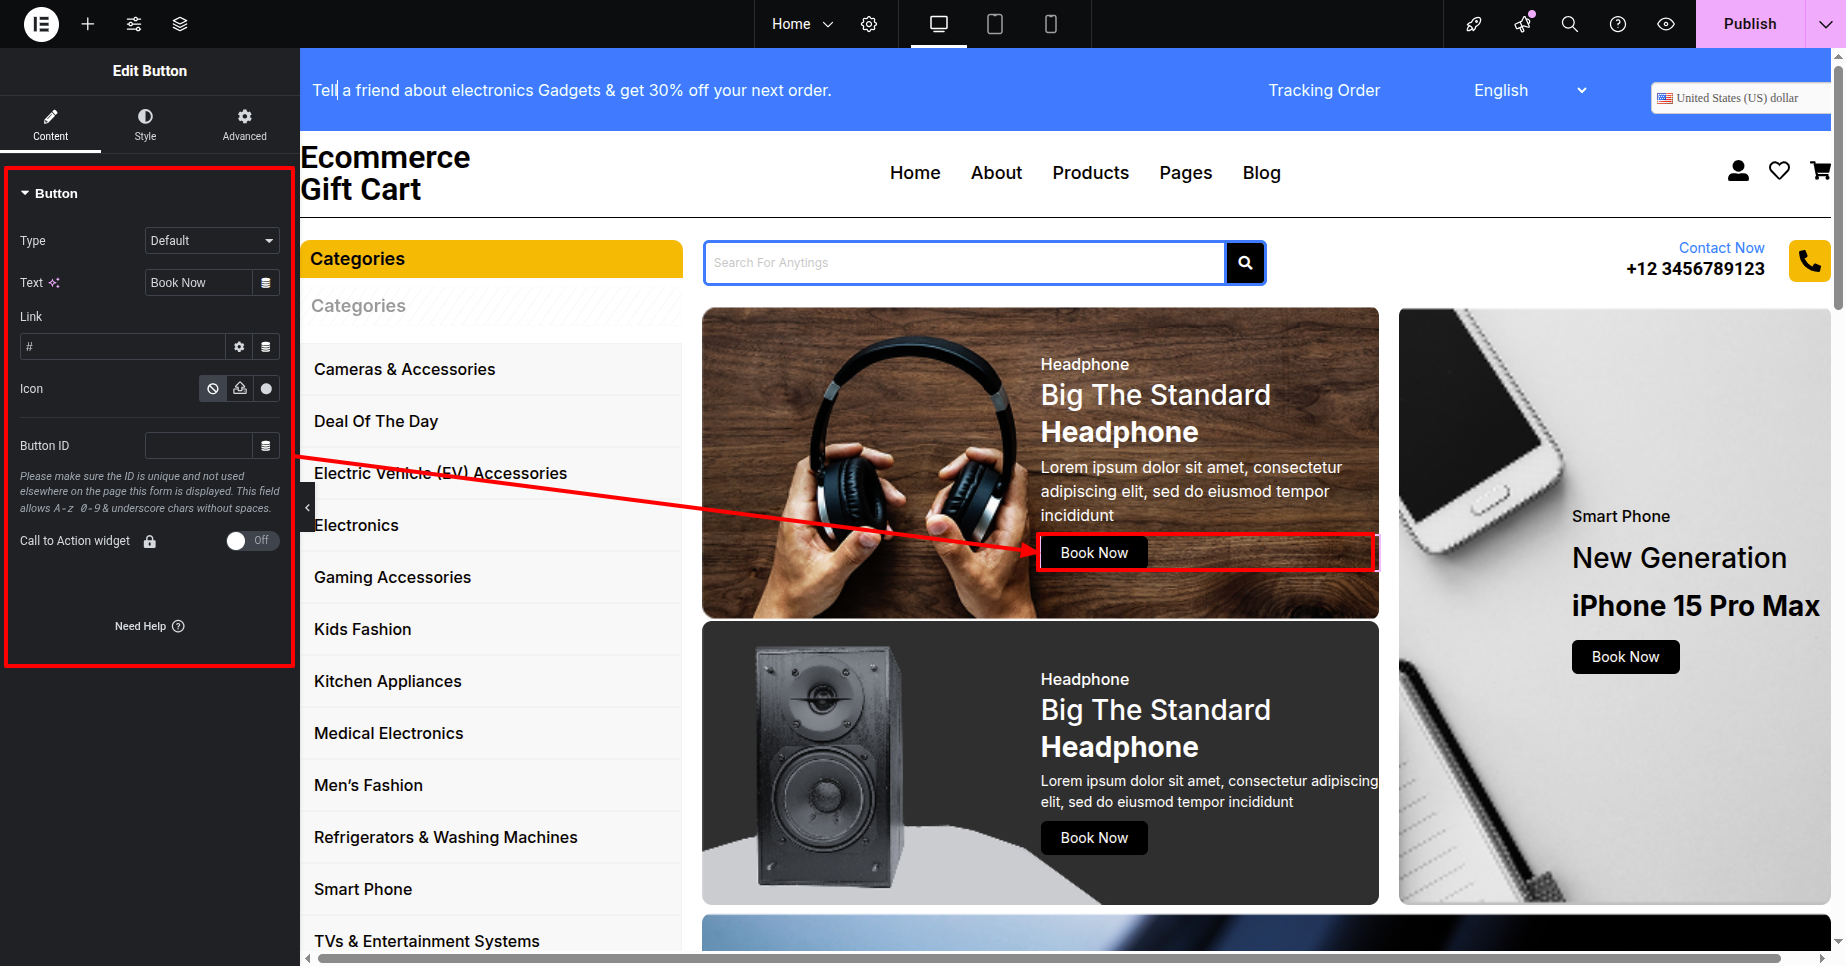The image size is (1846, 966).
Task: Click Book Now on iPhone banner
Action: 1625,657
